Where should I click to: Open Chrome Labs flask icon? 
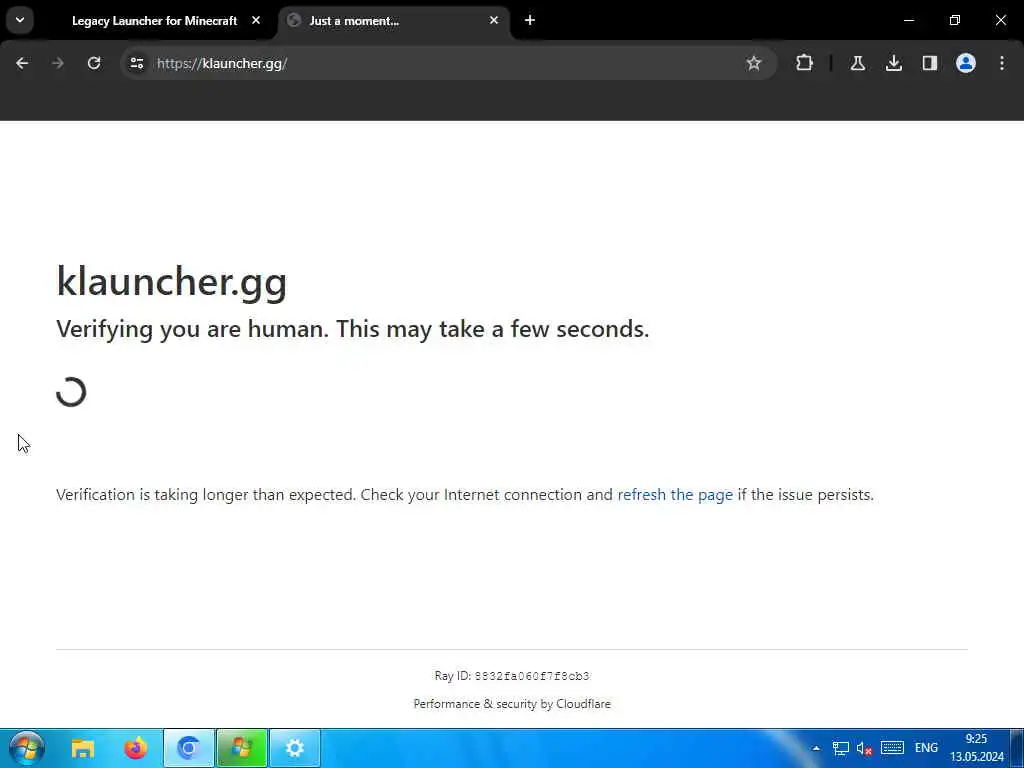[857, 63]
